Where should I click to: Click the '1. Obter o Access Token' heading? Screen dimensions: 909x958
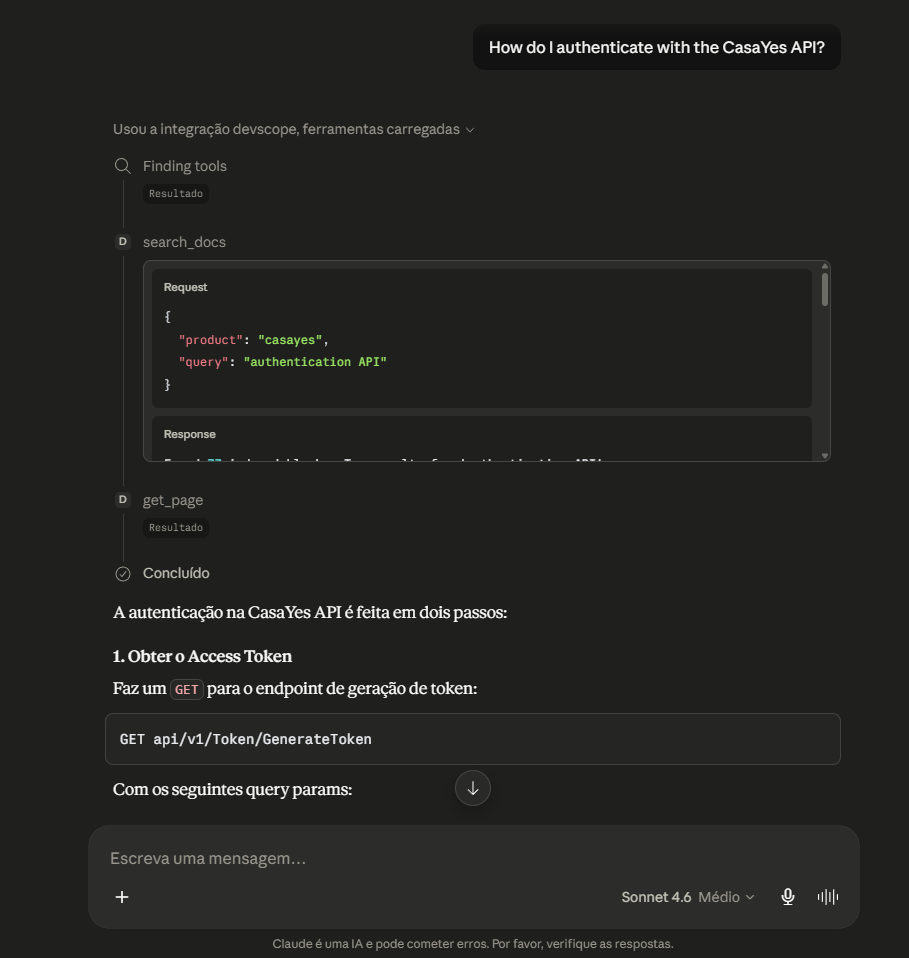[202, 656]
